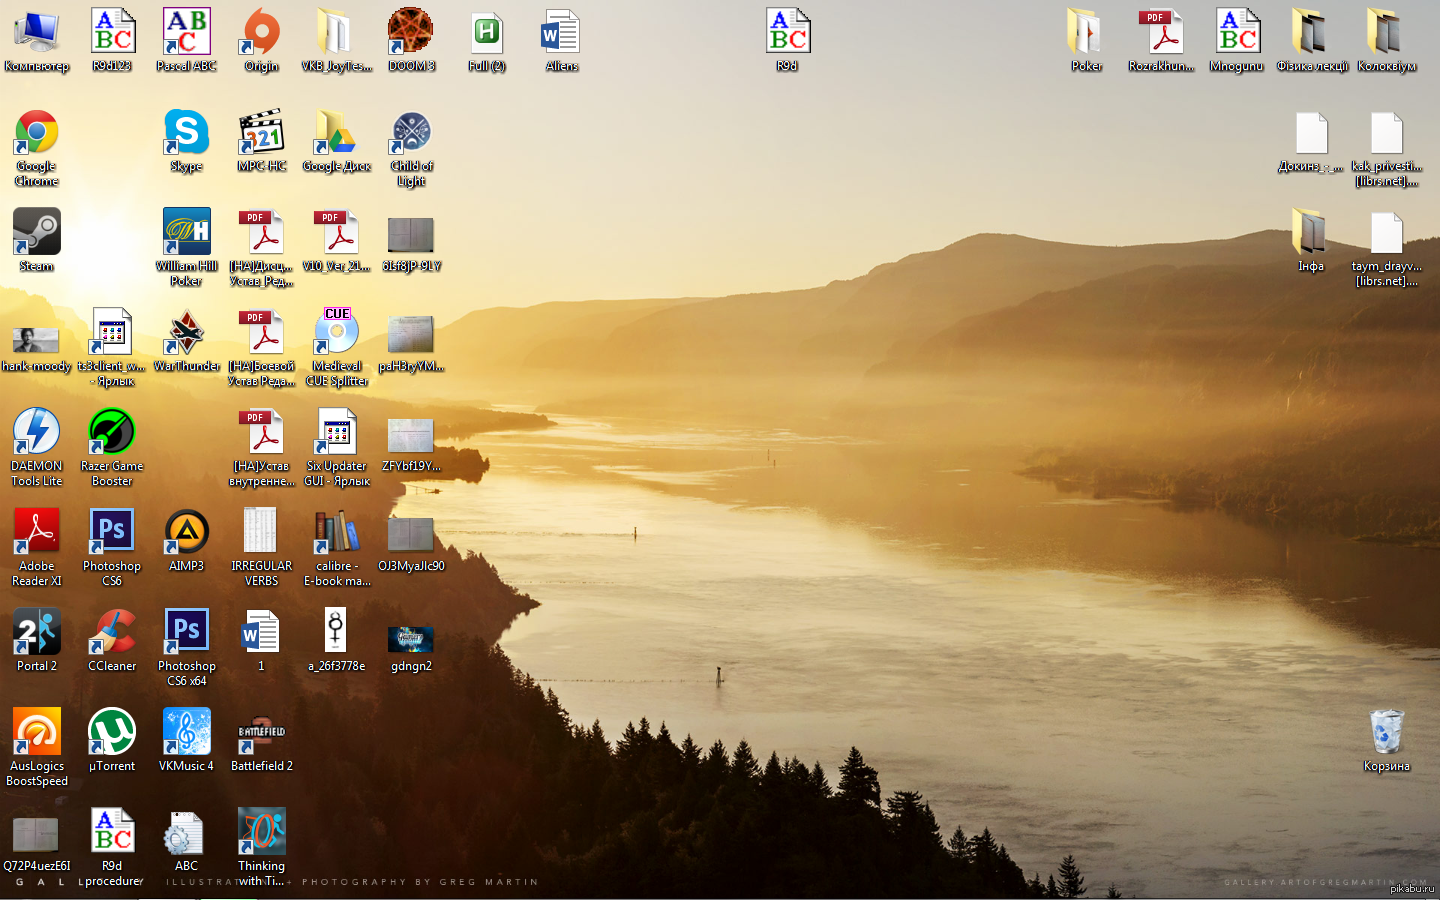The image size is (1440, 900).
Task: Select the DAEMON Tools Lite icon
Action: click(x=36, y=433)
